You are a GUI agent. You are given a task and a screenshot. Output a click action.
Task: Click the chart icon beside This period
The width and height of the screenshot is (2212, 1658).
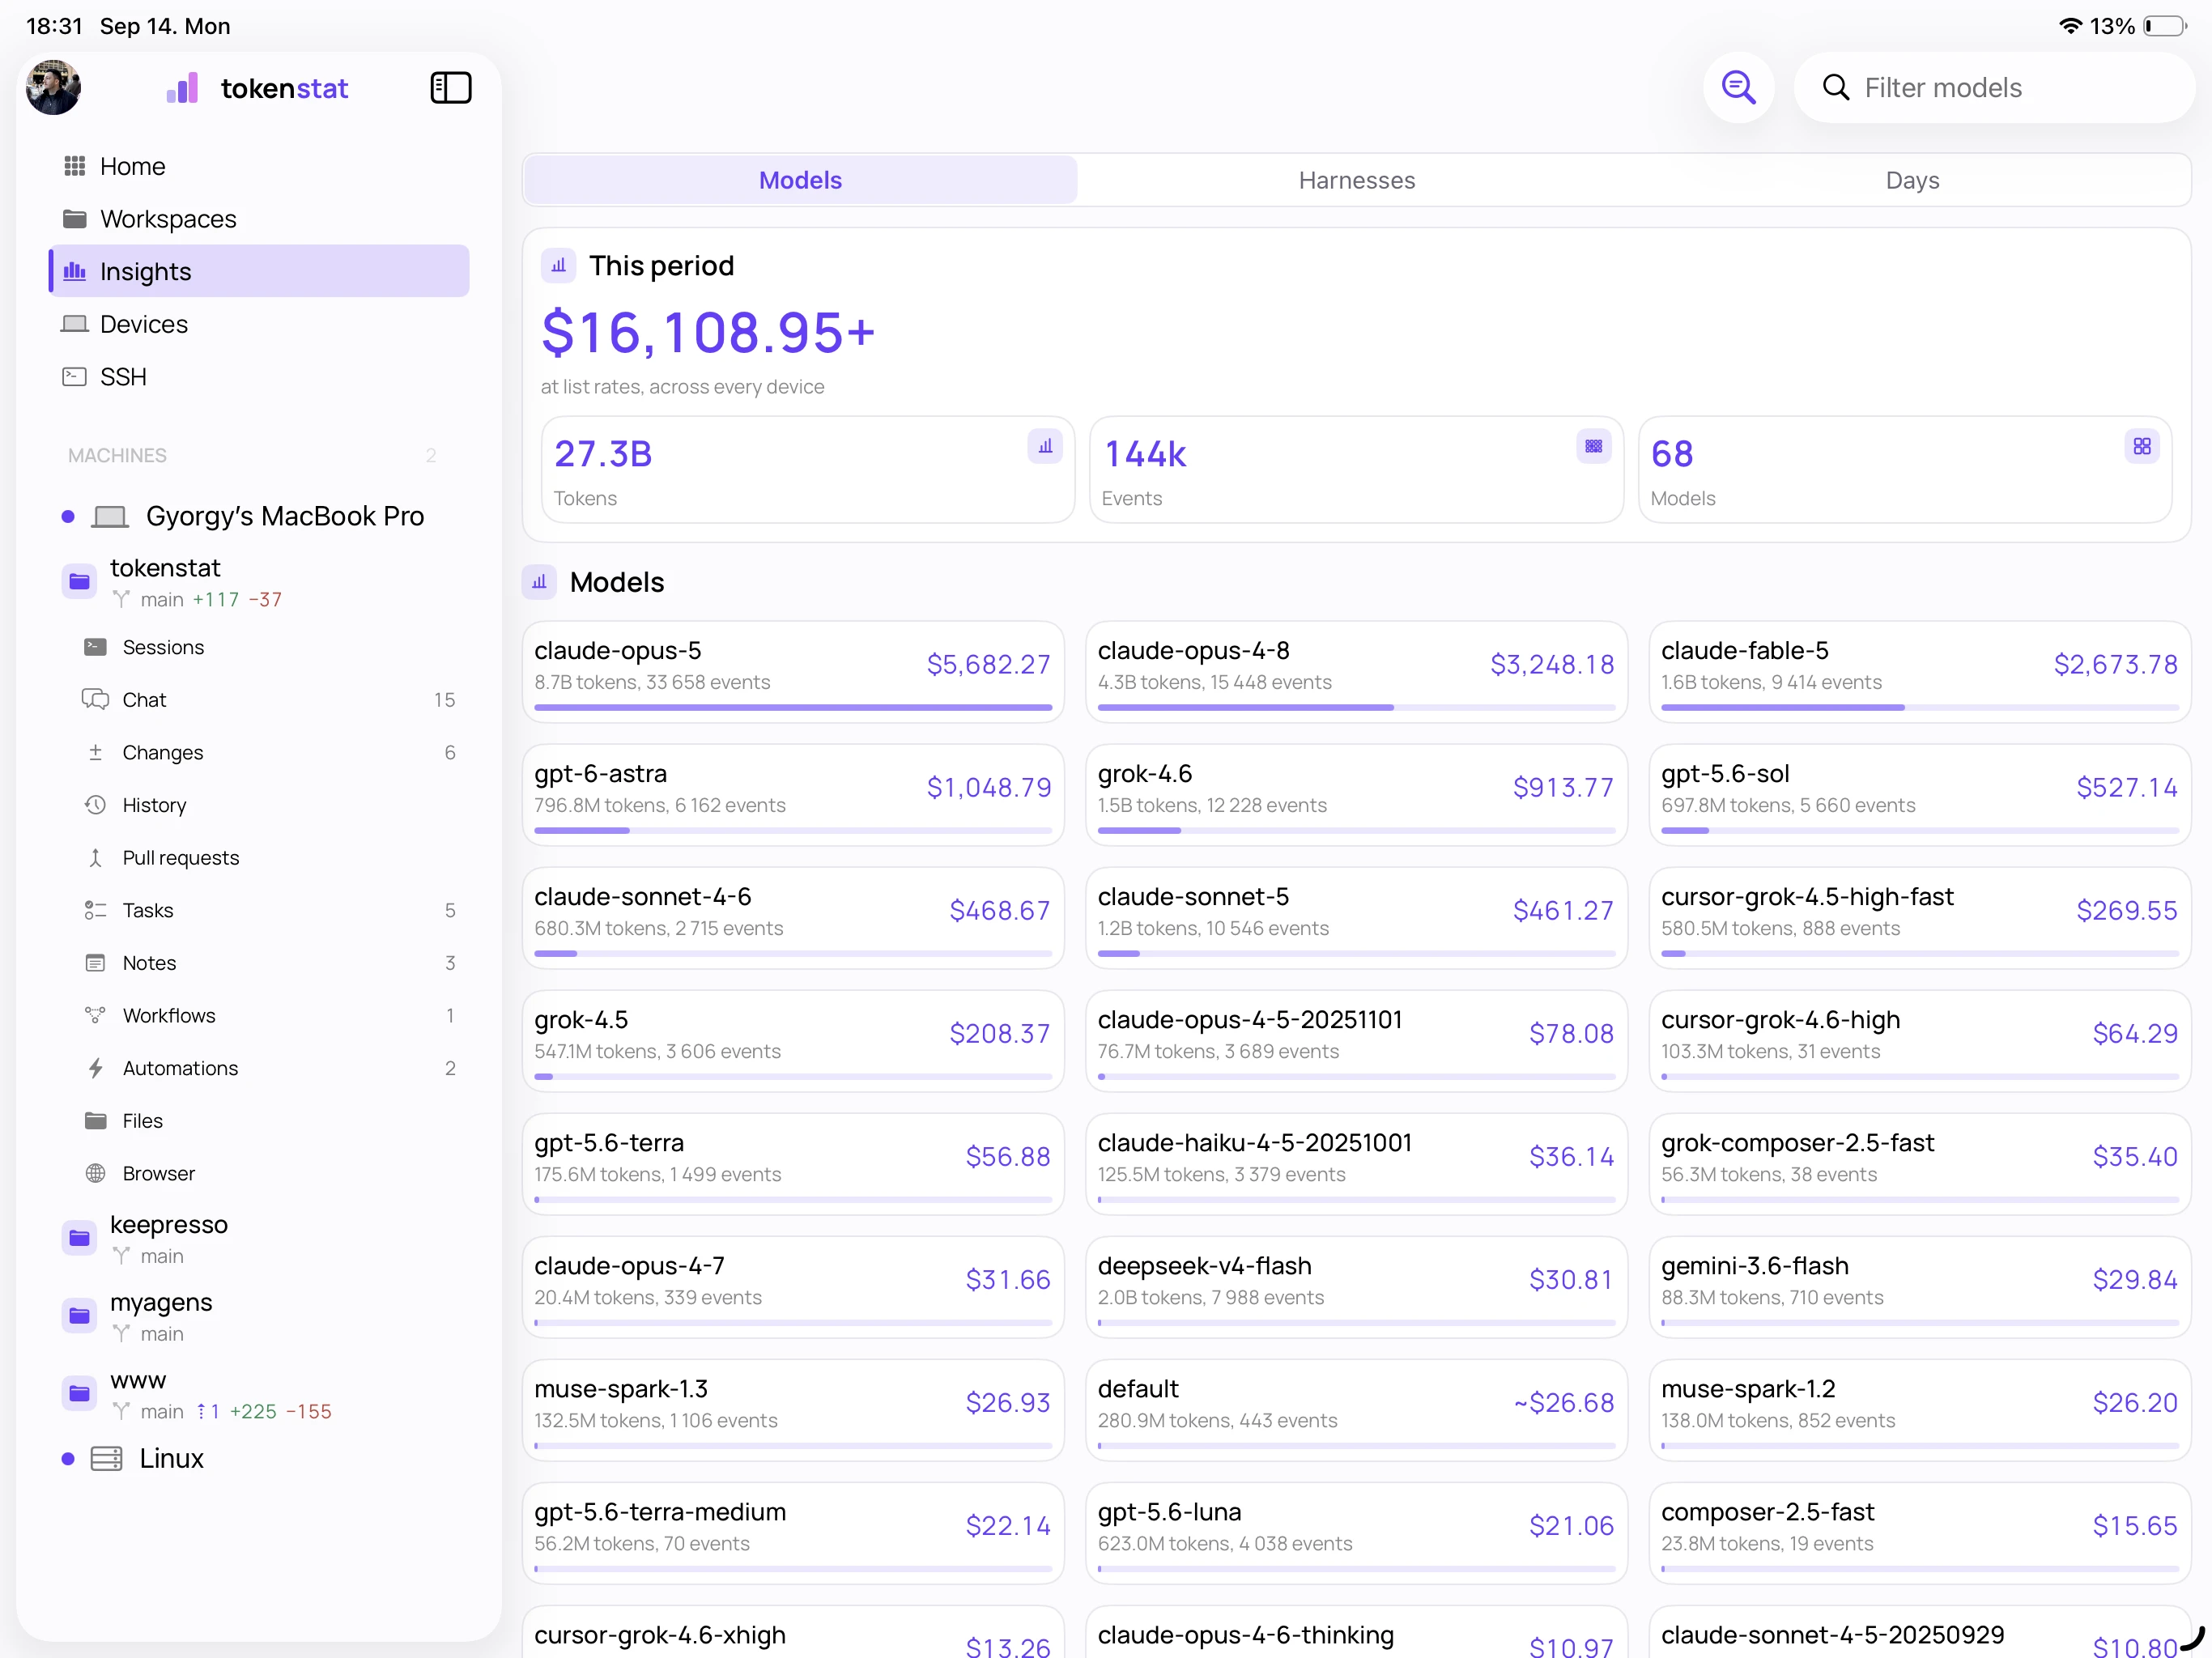tap(559, 266)
